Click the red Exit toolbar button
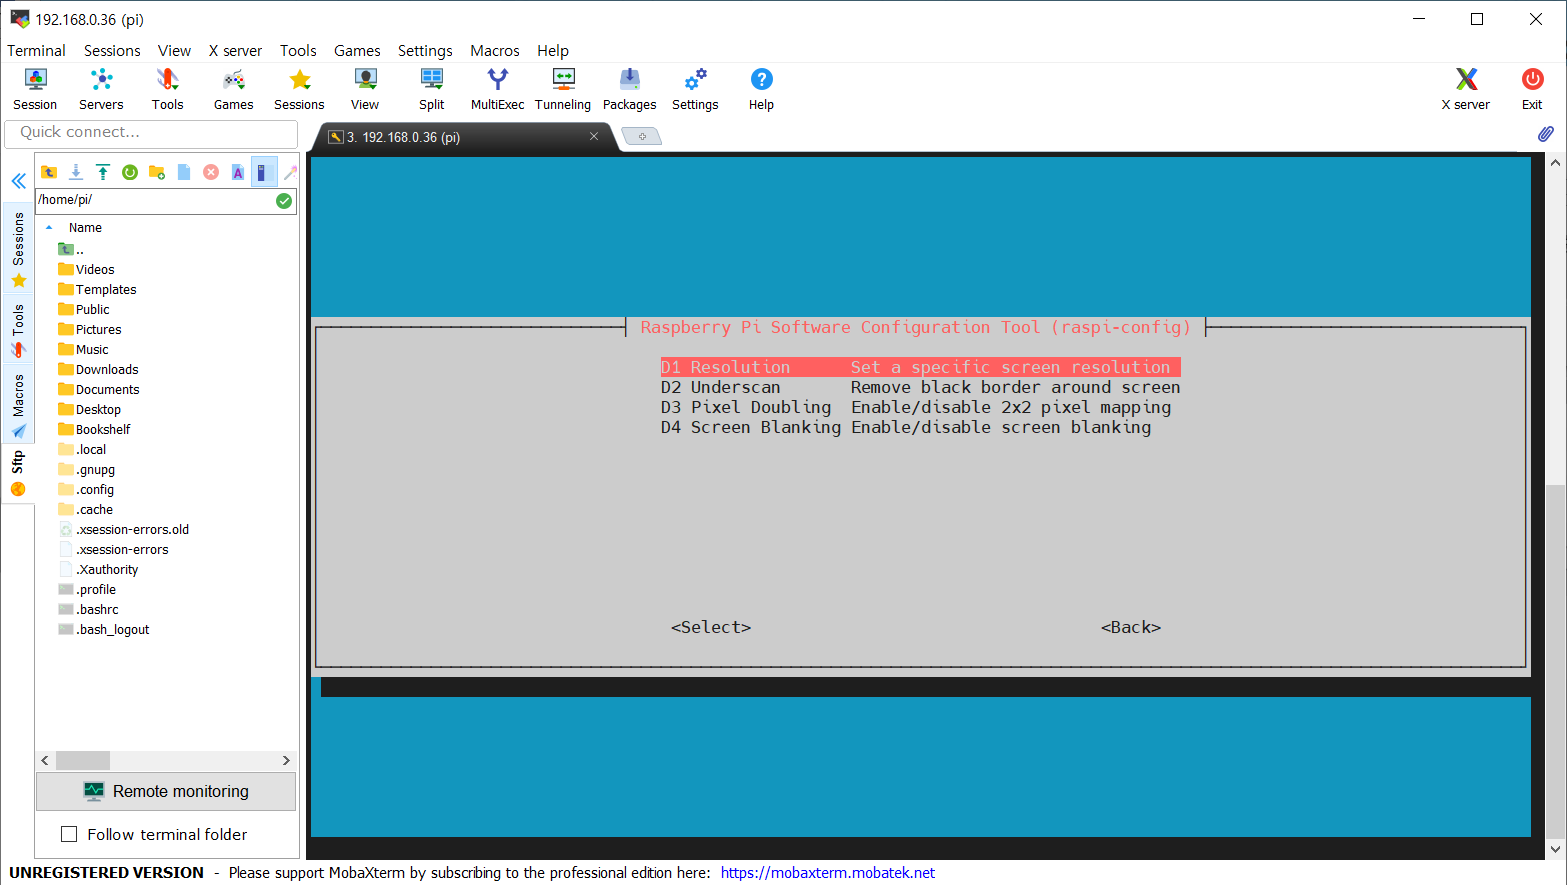The height and width of the screenshot is (885, 1567). pyautogui.click(x=1532, y=89)
